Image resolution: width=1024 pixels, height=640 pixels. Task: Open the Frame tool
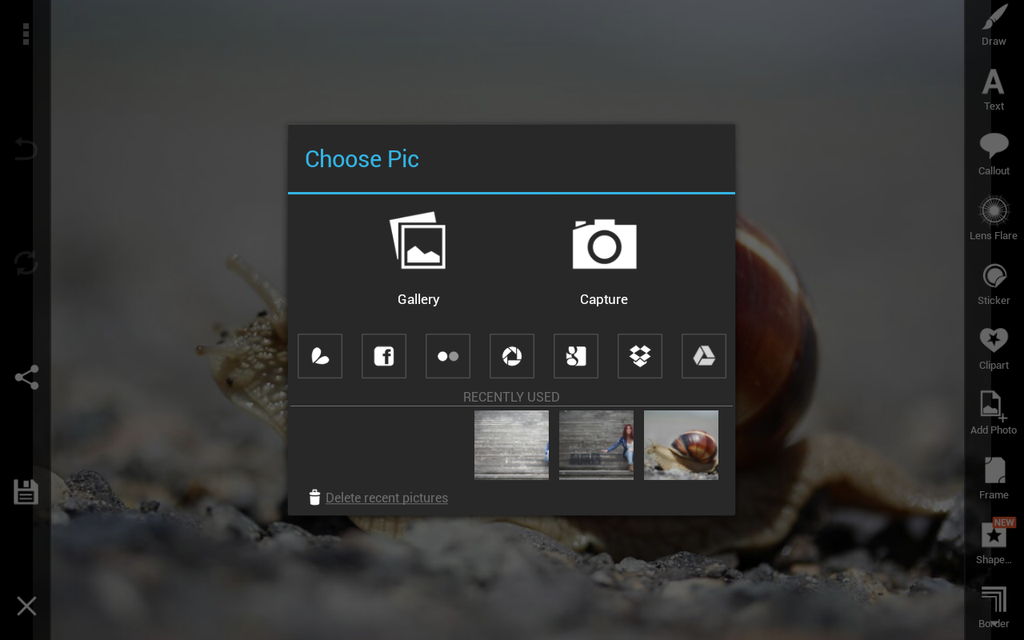pos(994,478)
